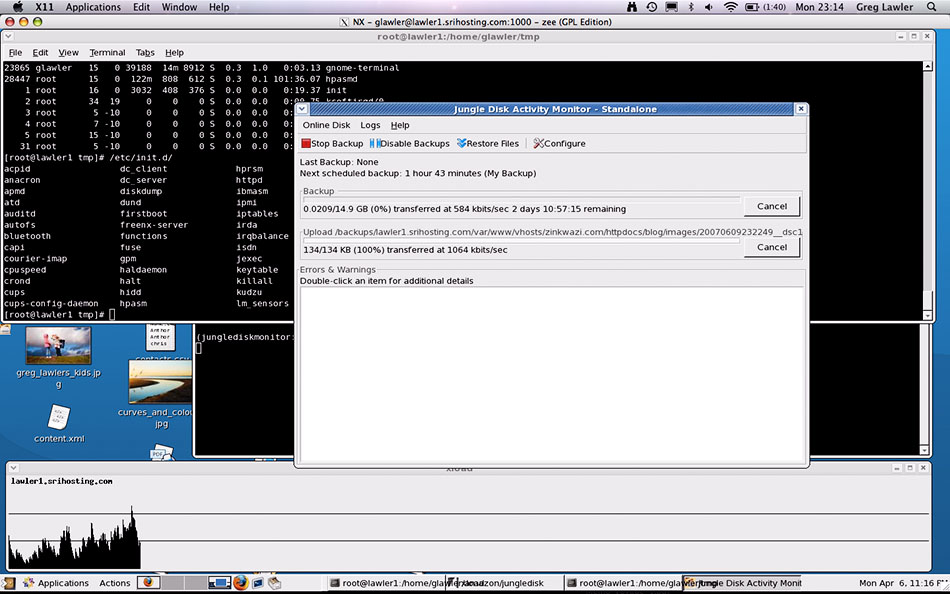
Task: Click the red stop icon beside Stop Backup
Action: [306, 144]
